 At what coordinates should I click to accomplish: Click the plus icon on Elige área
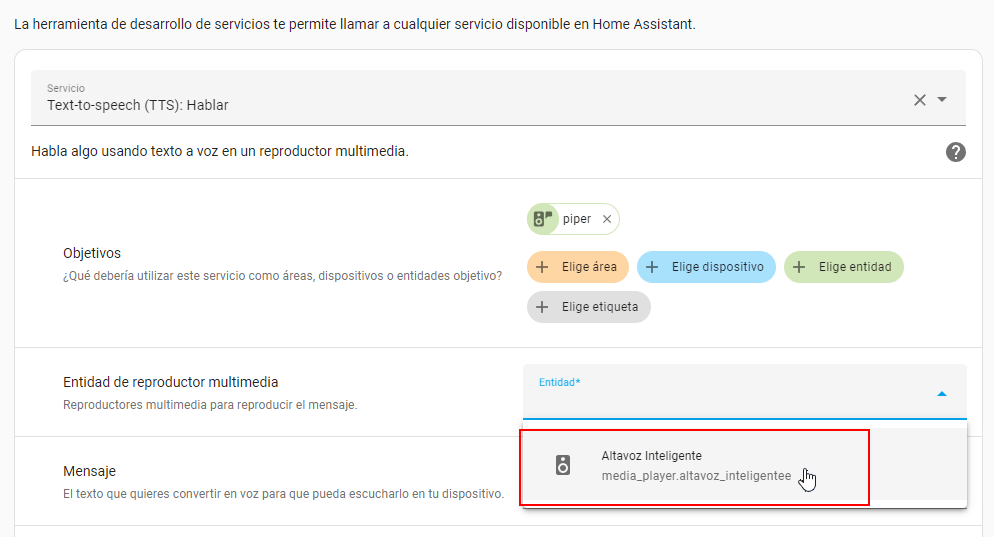[542, 267]
